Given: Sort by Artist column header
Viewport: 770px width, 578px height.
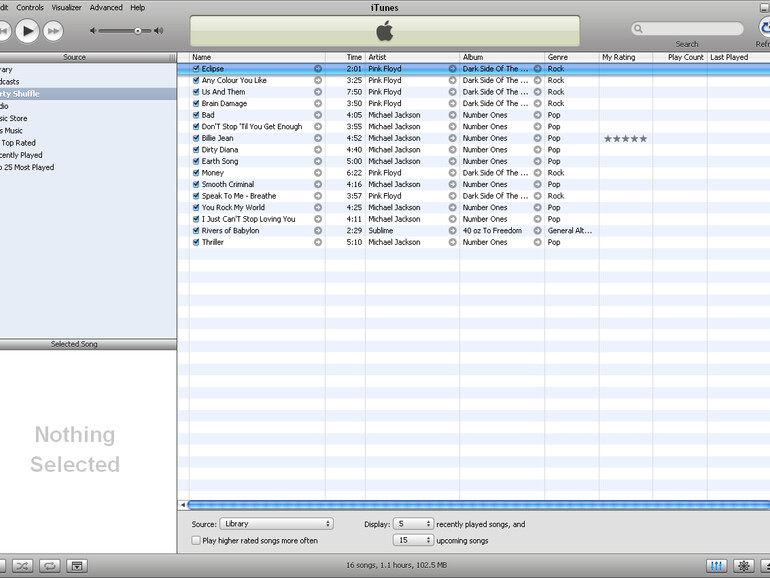Looking at the screenshot, I should point(412,57).
